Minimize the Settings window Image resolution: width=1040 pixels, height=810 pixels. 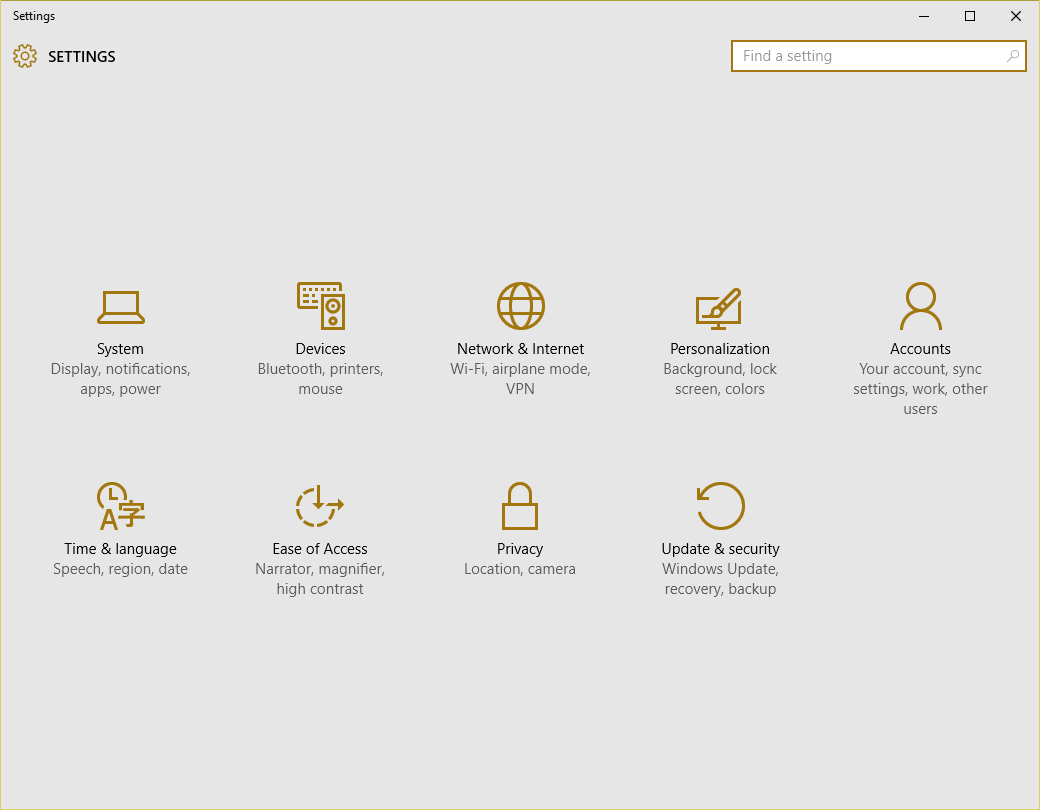pos(924,16)
